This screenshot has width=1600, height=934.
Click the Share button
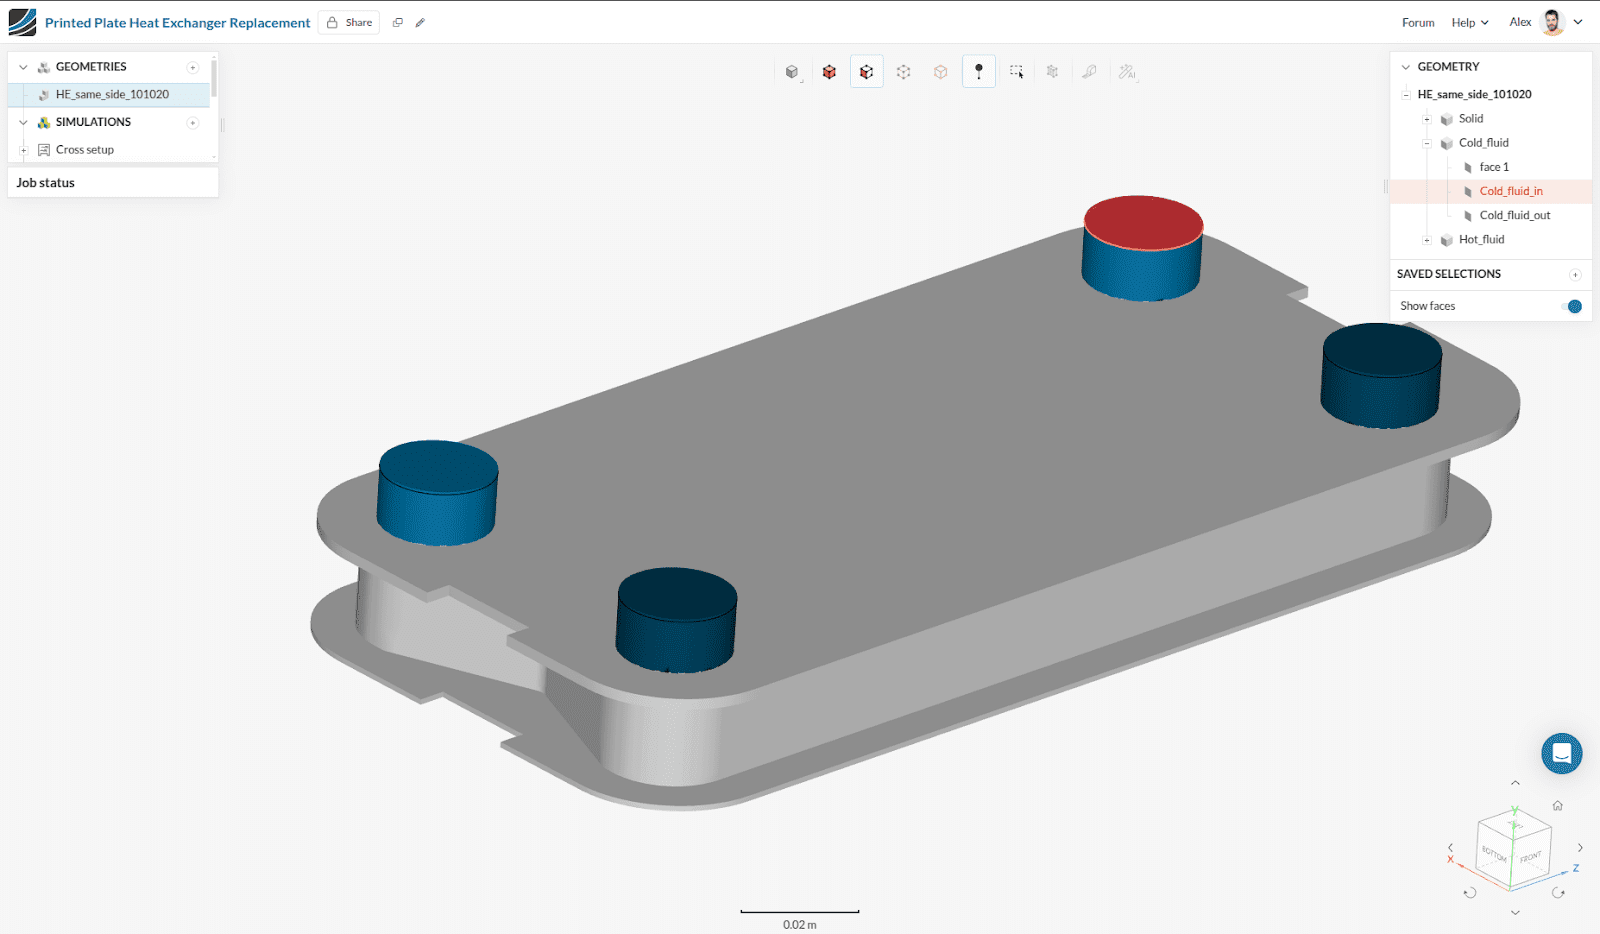(x=349, y=23)
